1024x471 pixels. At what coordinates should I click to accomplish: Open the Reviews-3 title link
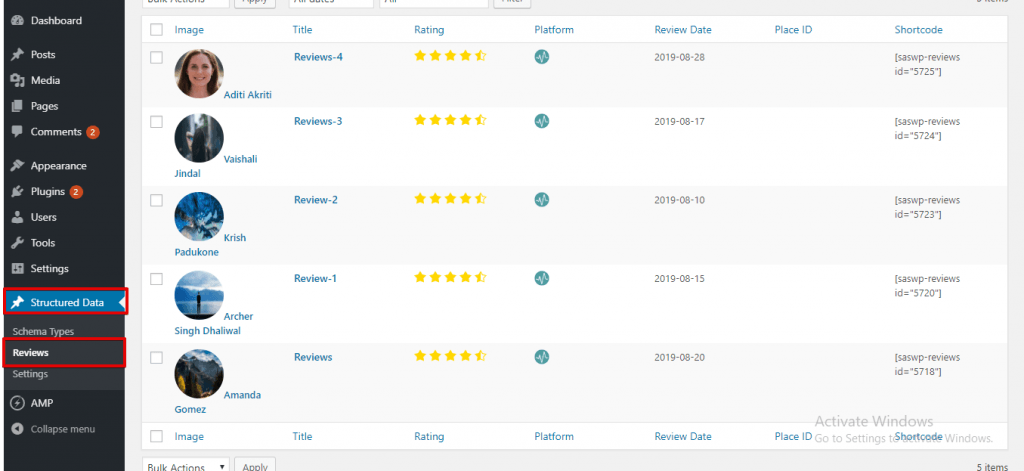[x=318, y=121]
